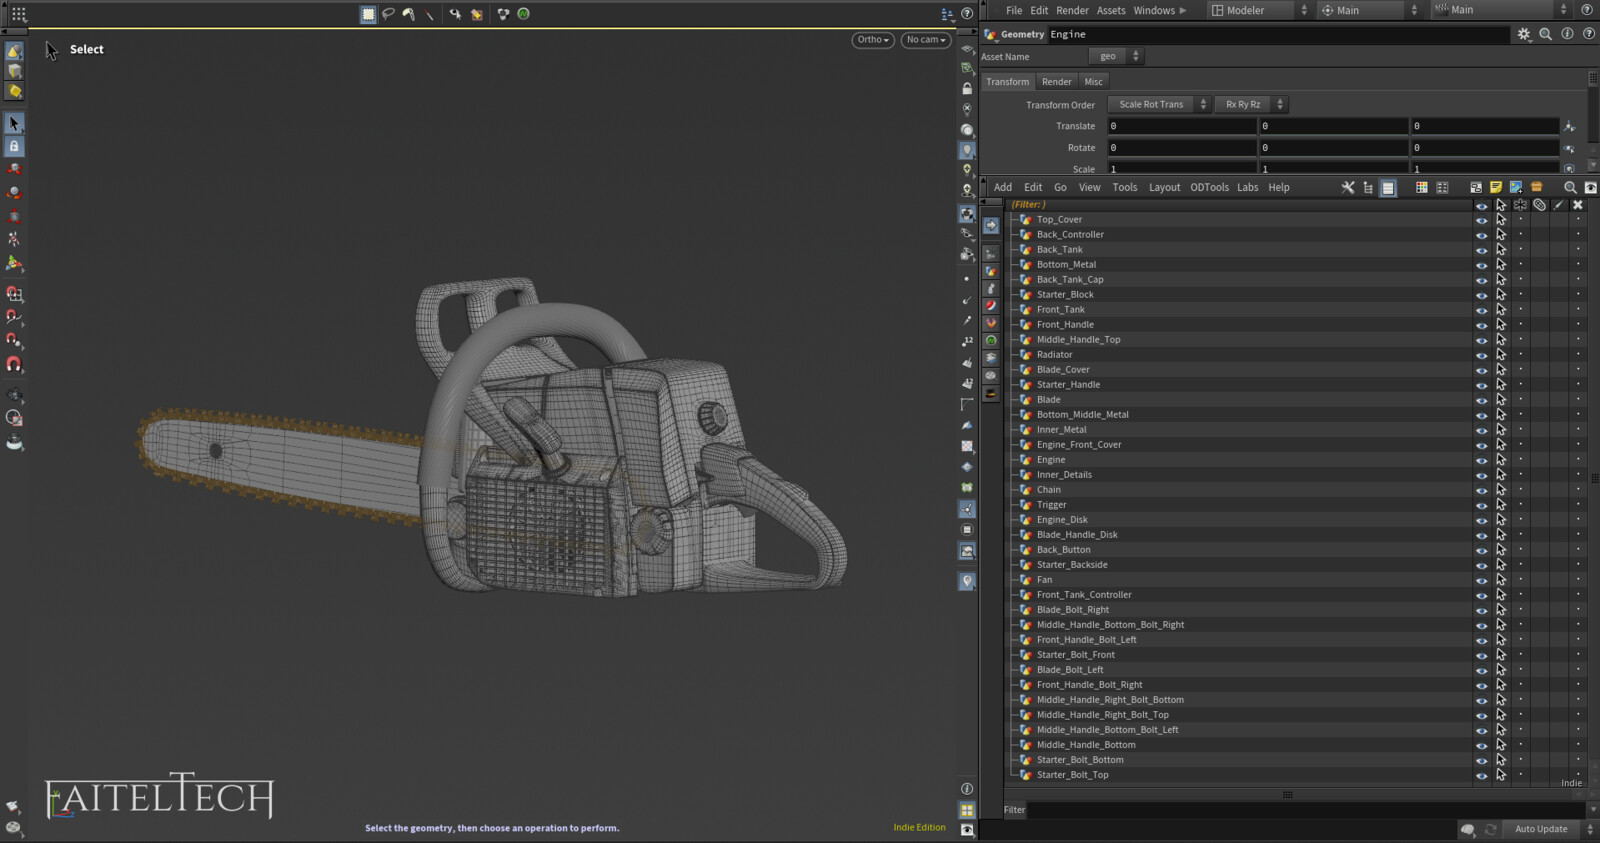Screen dimensions: 1600x843
Task: Click the Filter text field at bottom
Action: pyautogui.click(x=1306, y=810)
